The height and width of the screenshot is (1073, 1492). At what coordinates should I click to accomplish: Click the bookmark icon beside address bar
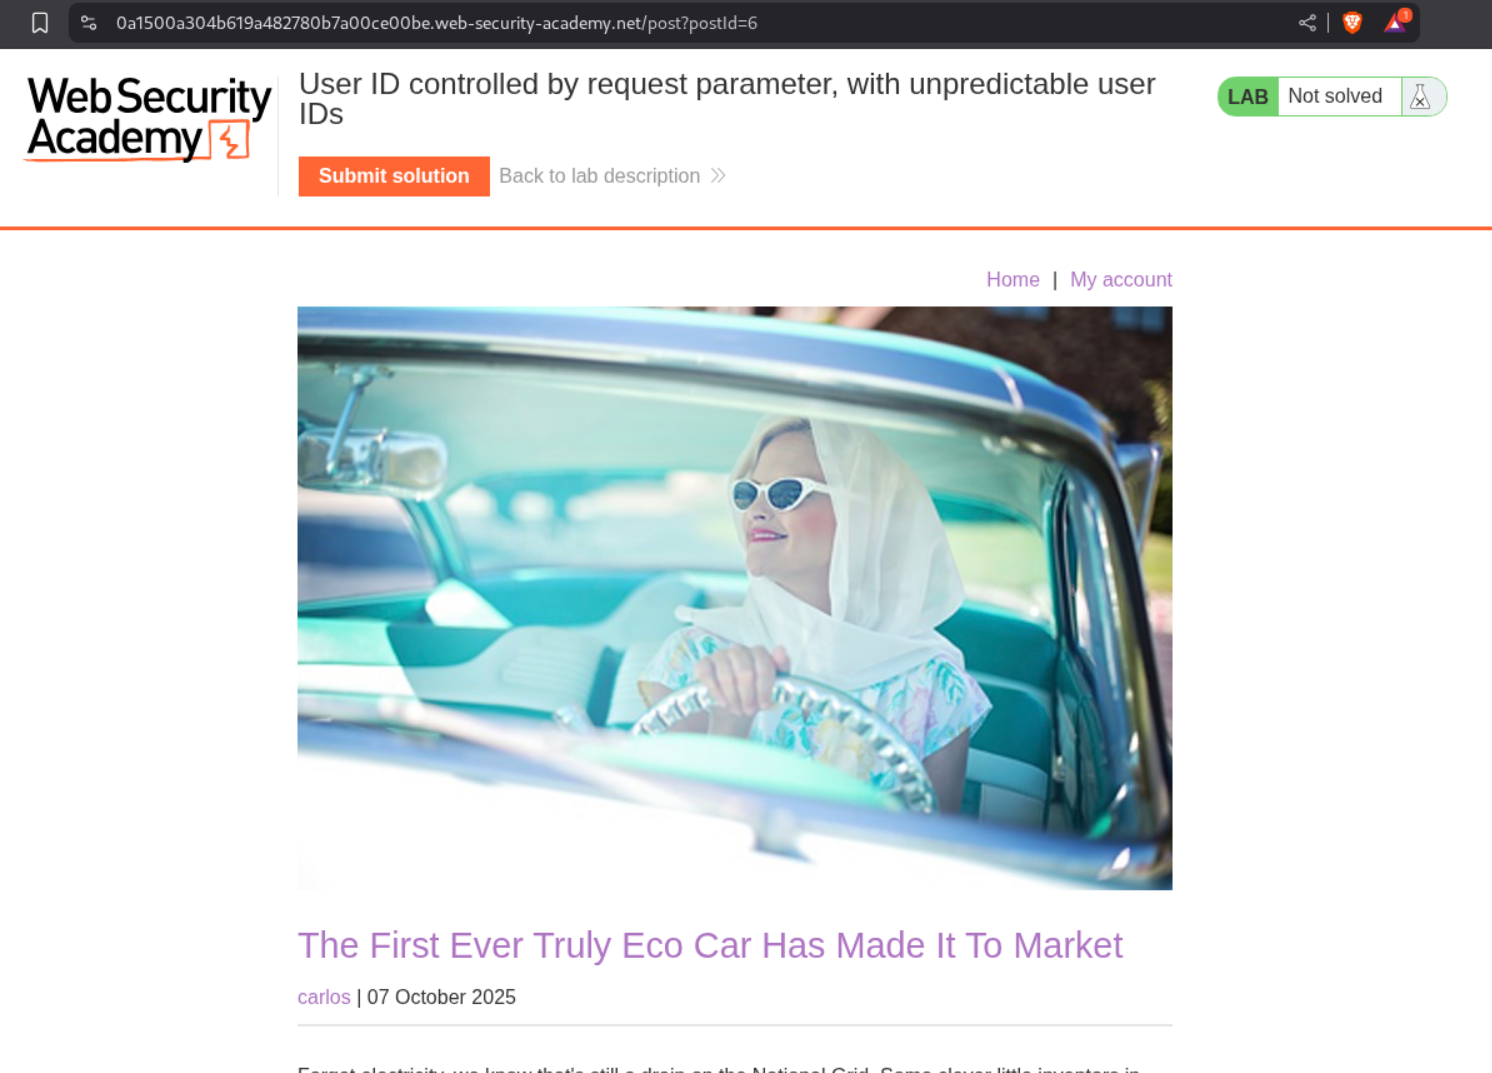click(40, 23)
